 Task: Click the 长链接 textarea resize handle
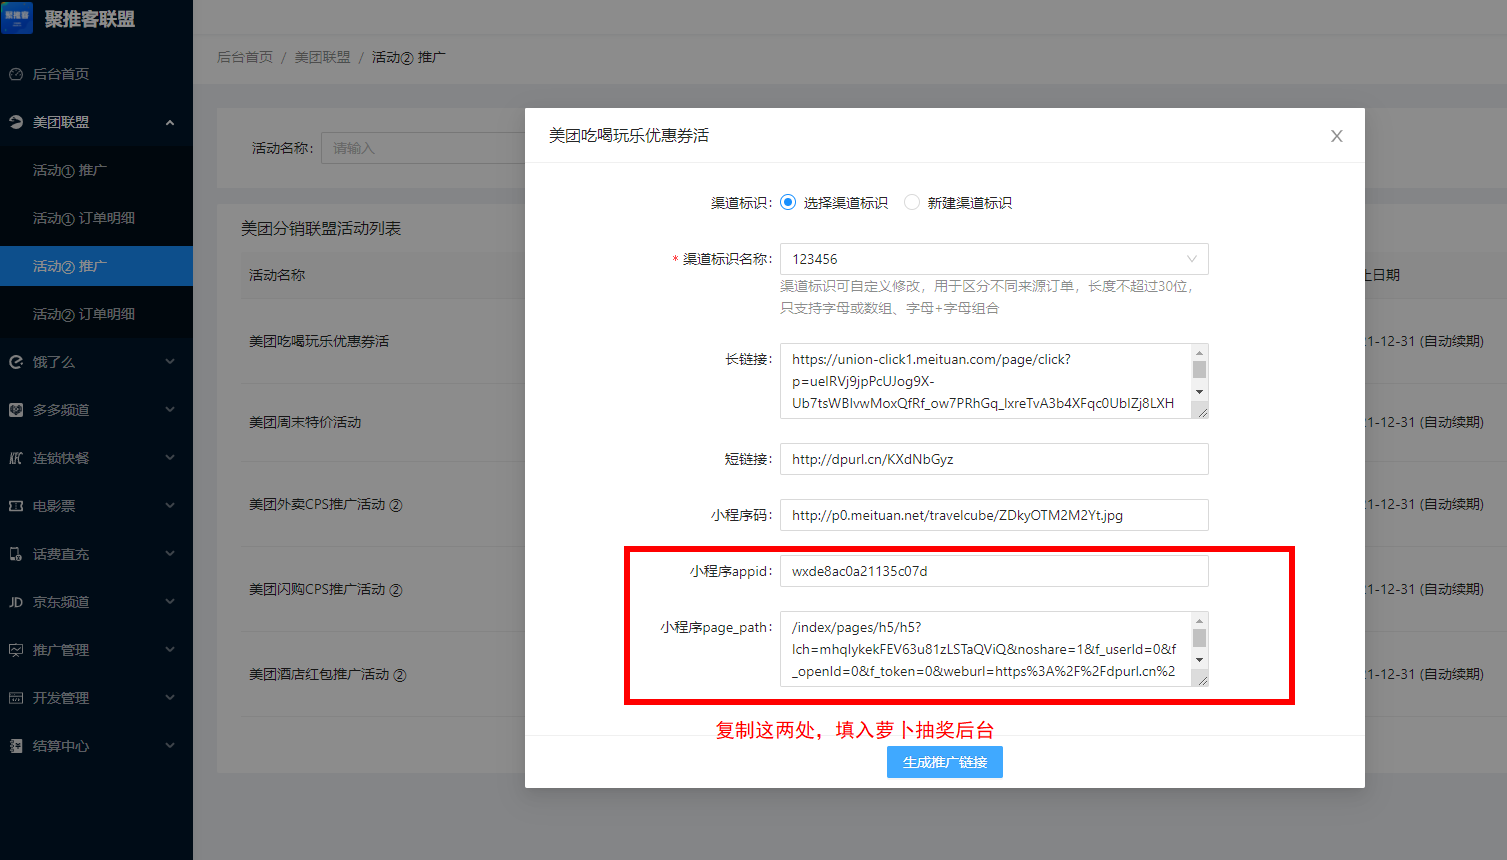1201,411
